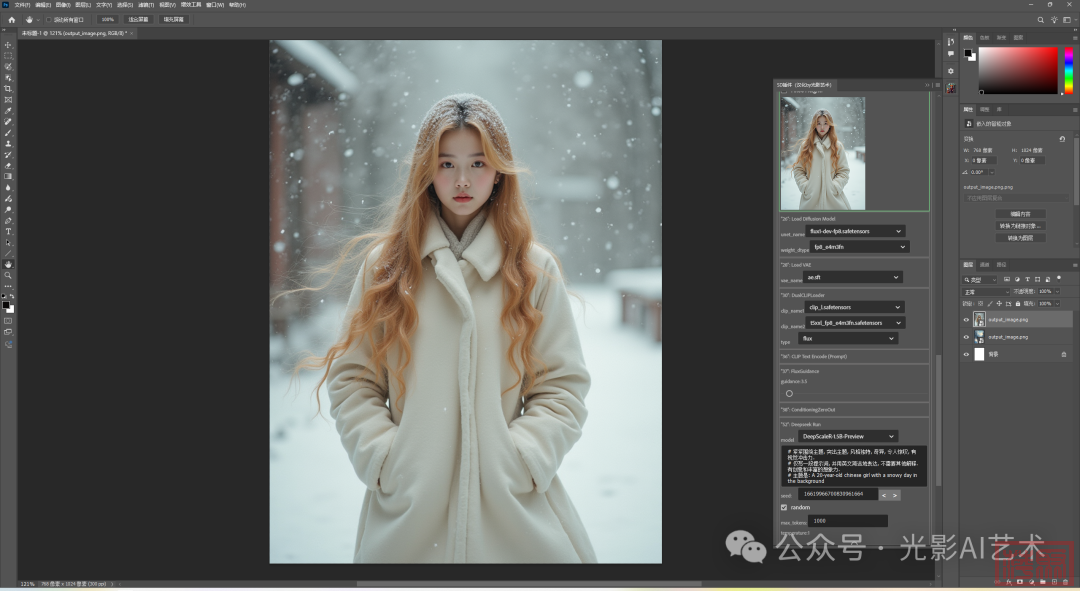
Task: Select the Crop tool
Action: 8,89
